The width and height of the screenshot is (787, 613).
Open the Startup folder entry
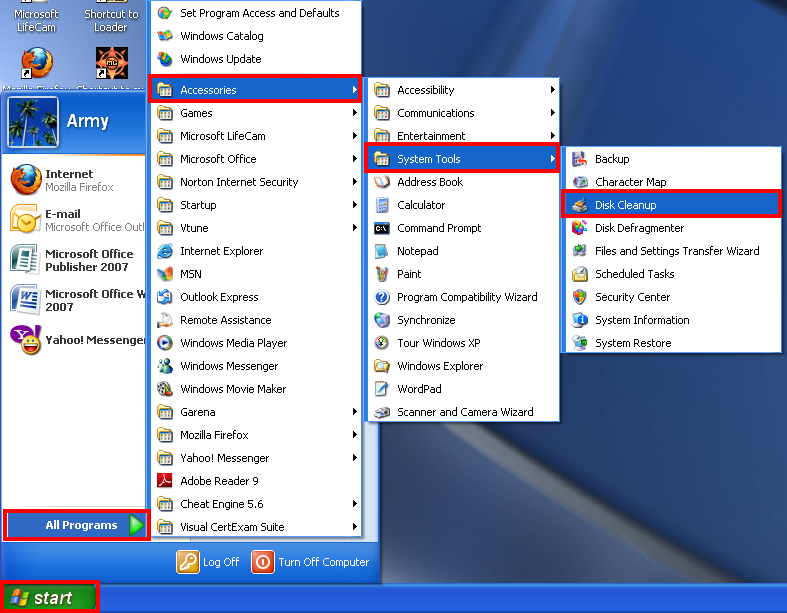256,205
